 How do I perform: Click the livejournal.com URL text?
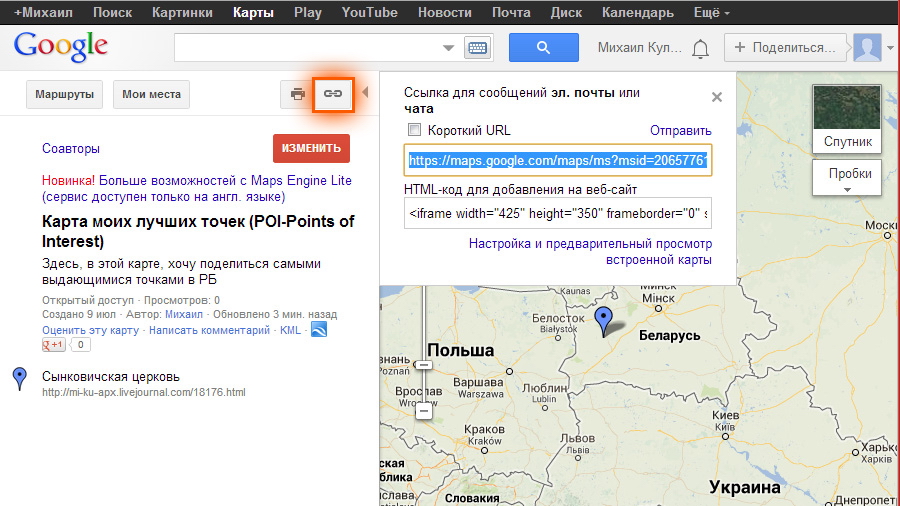[x=143, y=392]
